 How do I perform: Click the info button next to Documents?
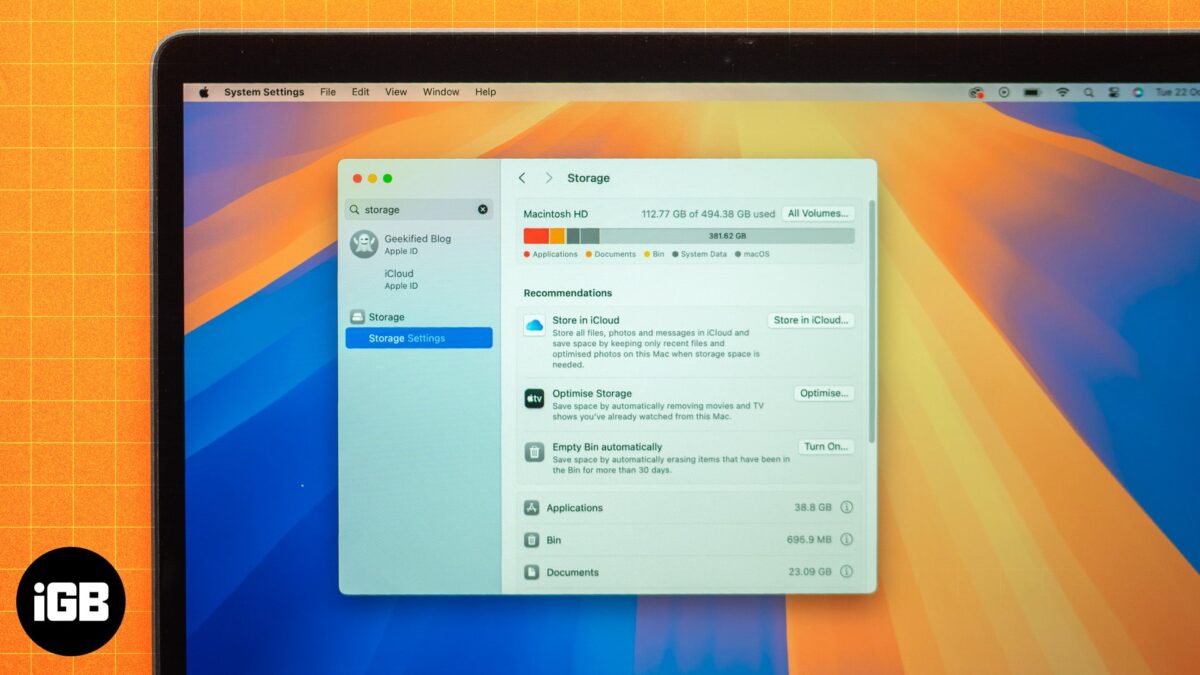point(846,571)
